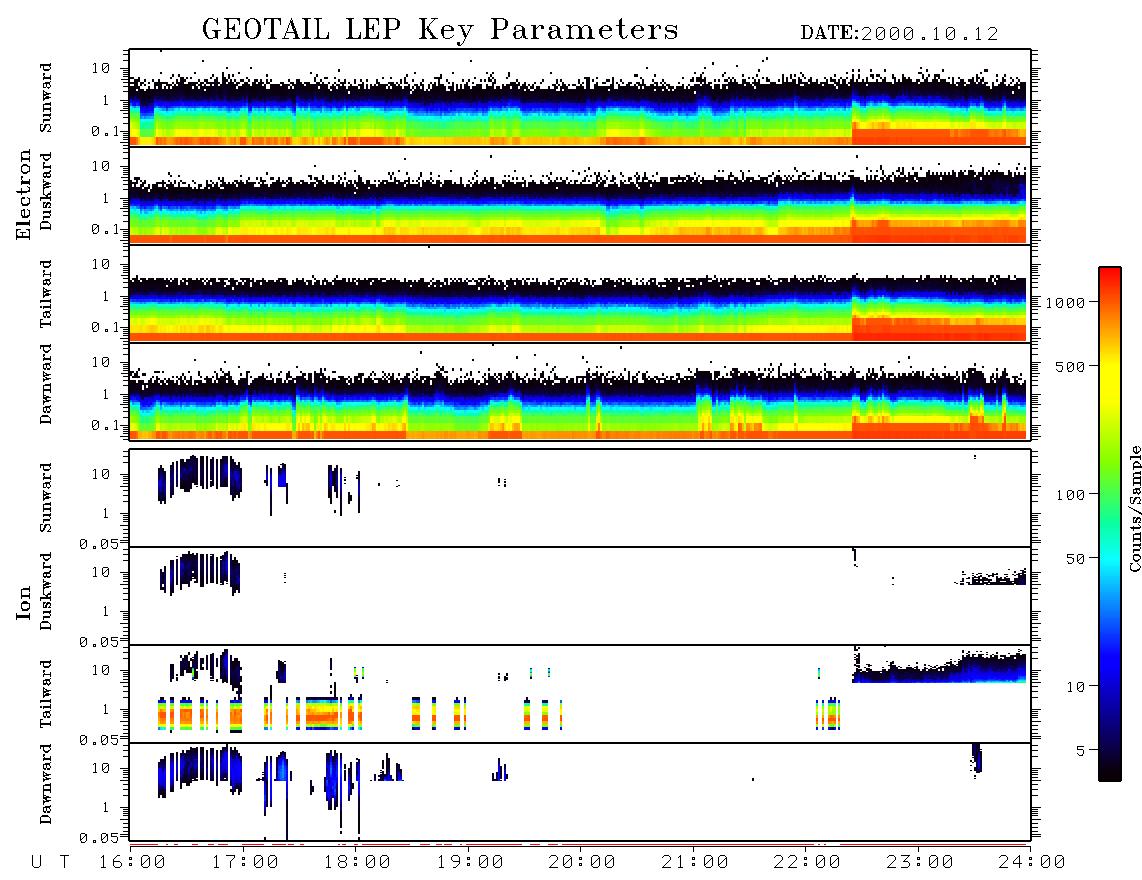Viewport: 1142px width, 880px height.
Task: Click the 100 colorbar tick value
Action: [1071, 495]
